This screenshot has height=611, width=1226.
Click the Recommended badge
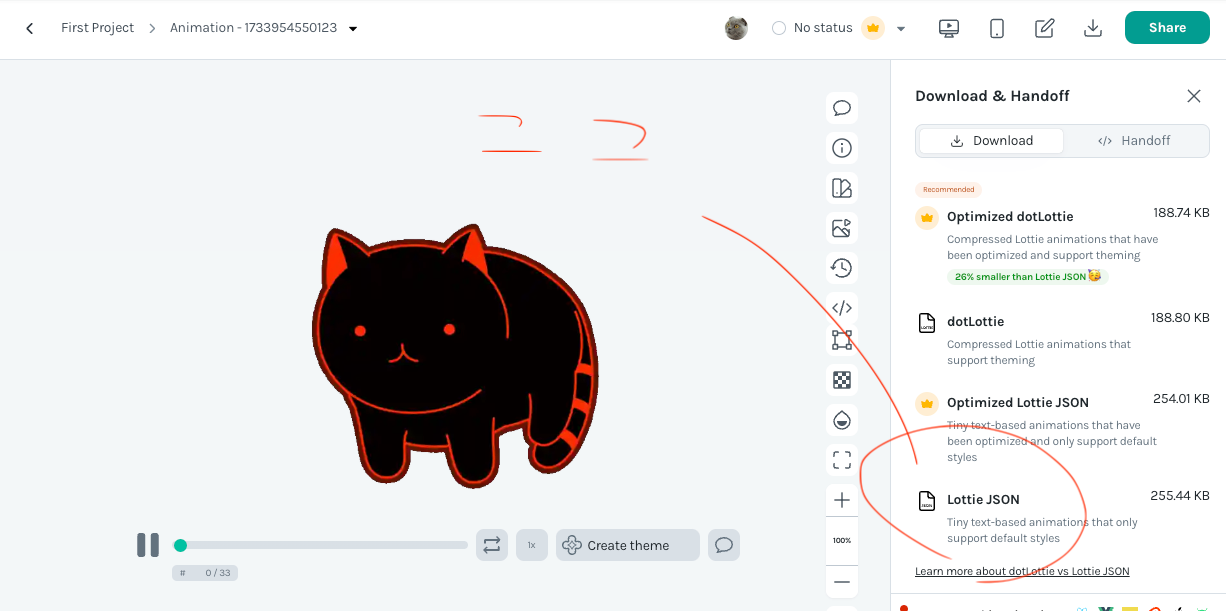tap(948, 189)
